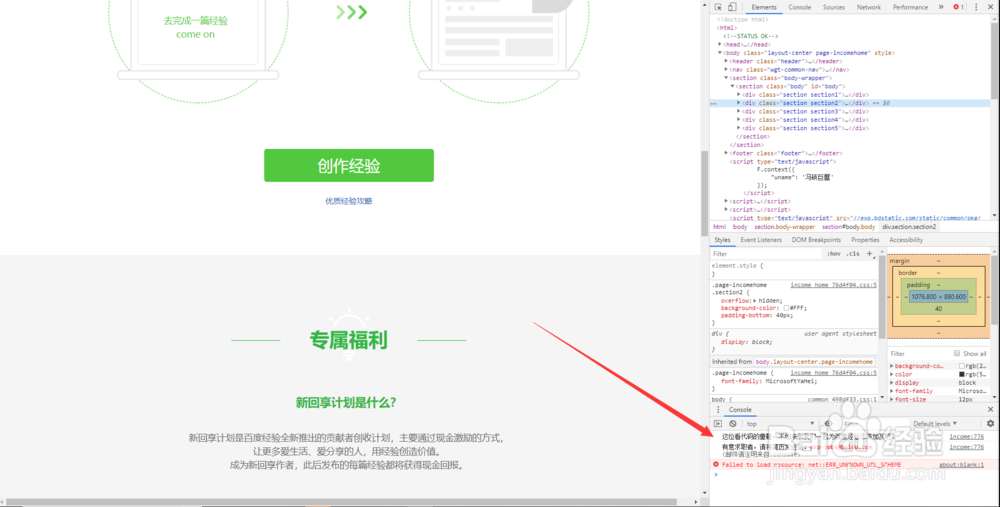
Task: Click the live expression eye icon
Action: [x=828, y=423]
